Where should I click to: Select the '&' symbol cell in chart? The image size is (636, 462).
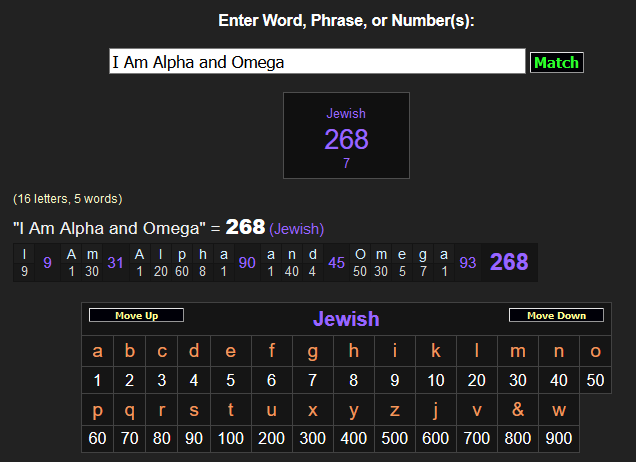[x=518, y=409]
